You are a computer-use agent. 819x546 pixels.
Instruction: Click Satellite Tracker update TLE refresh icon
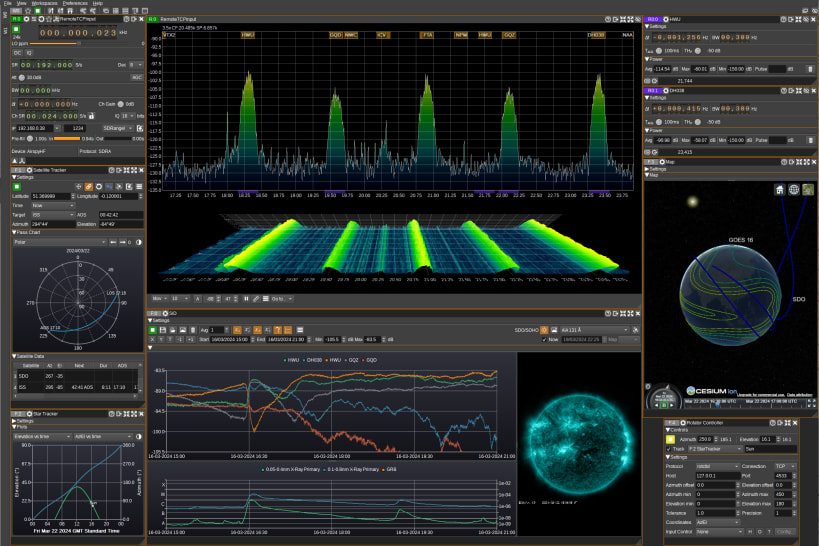click(99, 187)
